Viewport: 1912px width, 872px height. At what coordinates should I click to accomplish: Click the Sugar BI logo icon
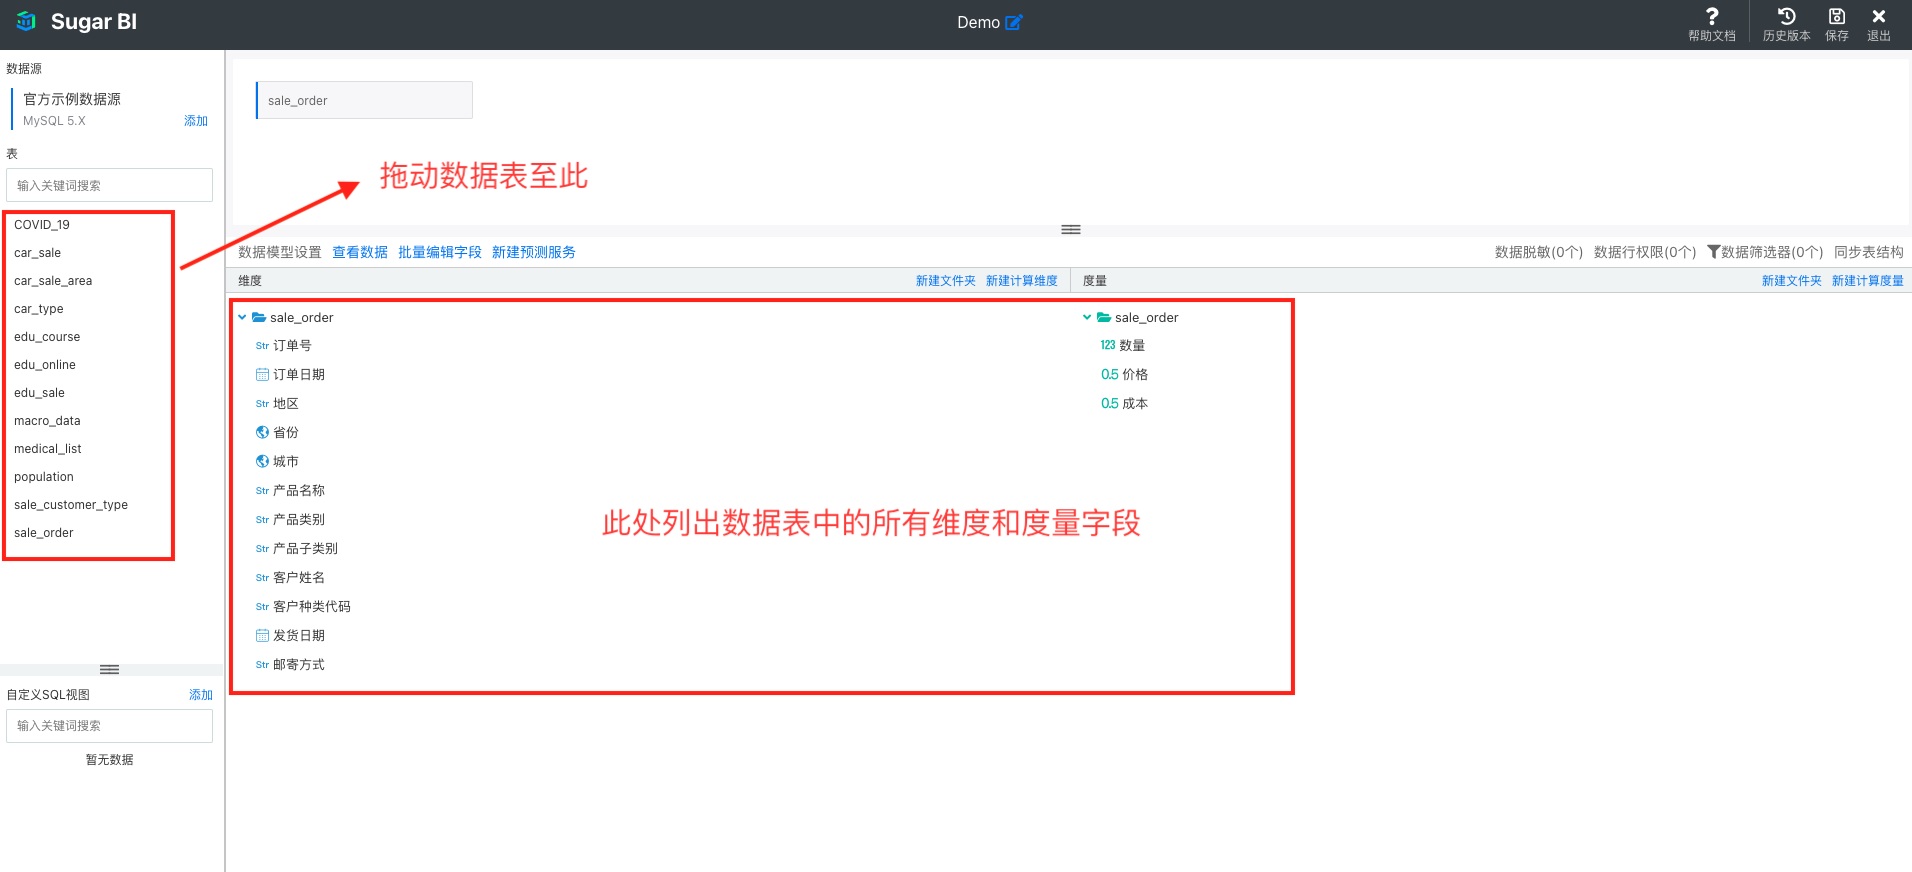27,21
